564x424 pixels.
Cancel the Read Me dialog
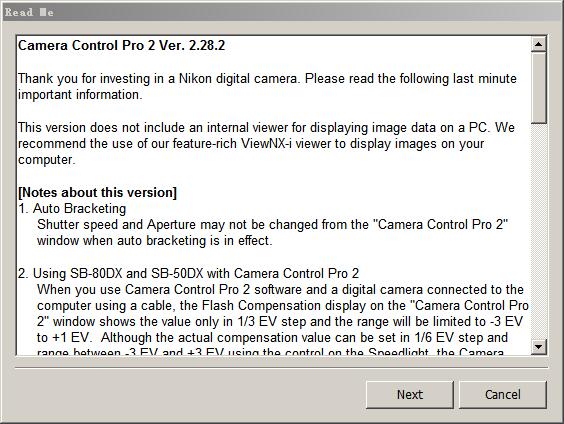click(502, 395)
